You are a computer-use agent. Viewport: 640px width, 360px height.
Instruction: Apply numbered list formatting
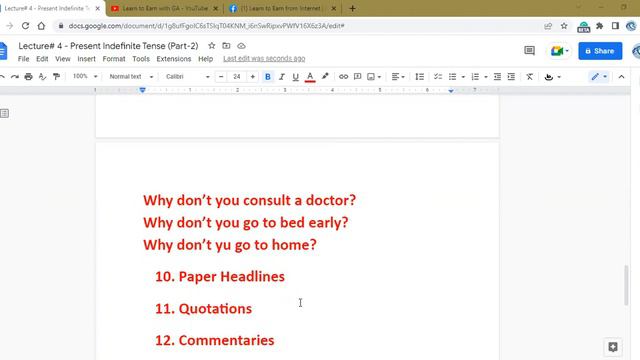pyautogui.click(x=475, y=77)
